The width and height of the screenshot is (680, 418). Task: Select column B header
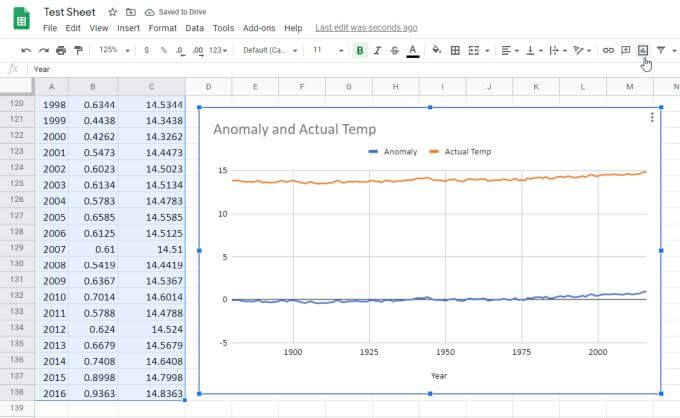click(x=93, y=87)
